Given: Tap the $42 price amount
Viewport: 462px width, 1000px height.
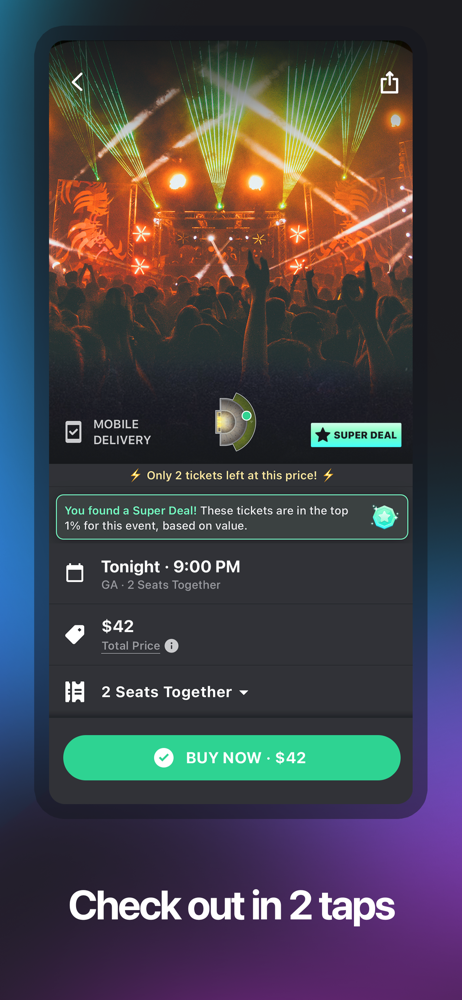Looking at the screenshot, I should tap(118, 626).
